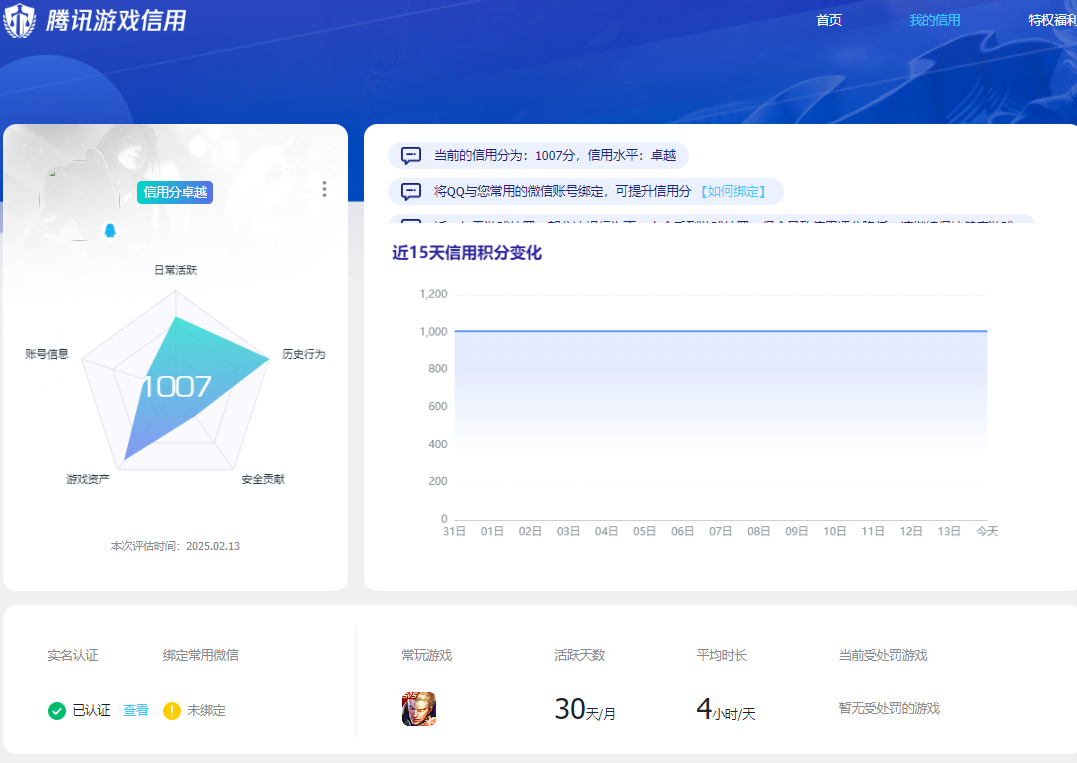Click the chat bubble icon beside current credit score
Image resolution: width=1077 pixels, height=763 pixels.
(411, 156)
